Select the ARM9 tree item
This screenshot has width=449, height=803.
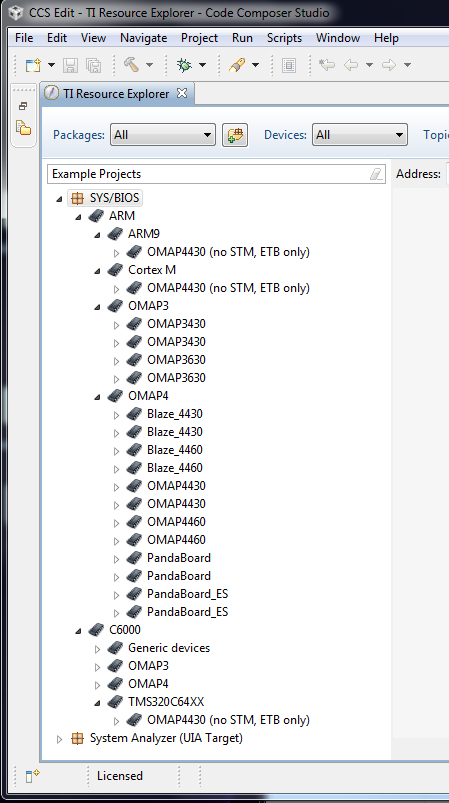[144, 234]
